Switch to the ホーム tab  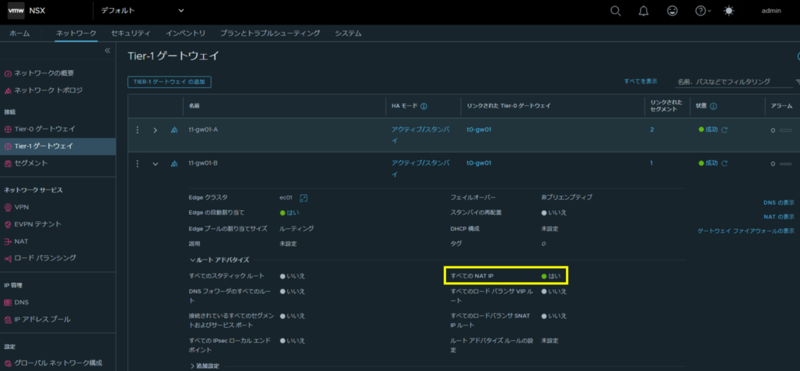19,33
